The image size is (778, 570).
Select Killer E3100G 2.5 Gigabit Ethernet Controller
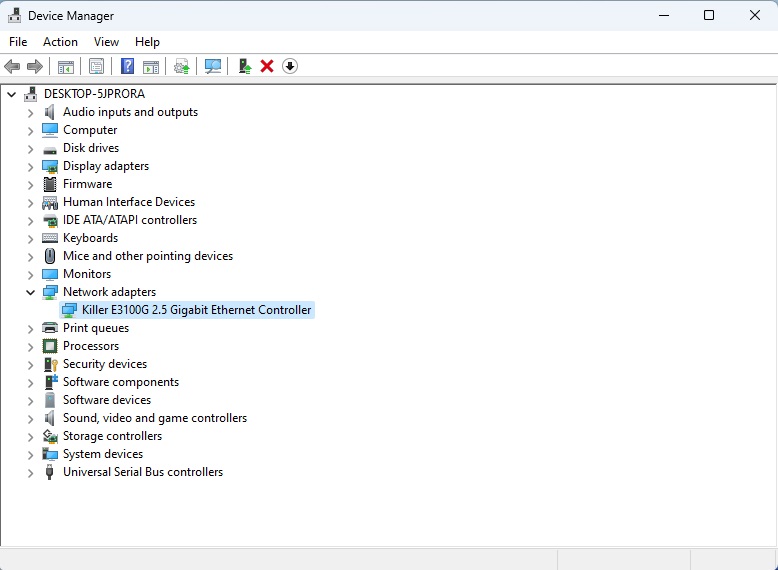coord(196,310)
